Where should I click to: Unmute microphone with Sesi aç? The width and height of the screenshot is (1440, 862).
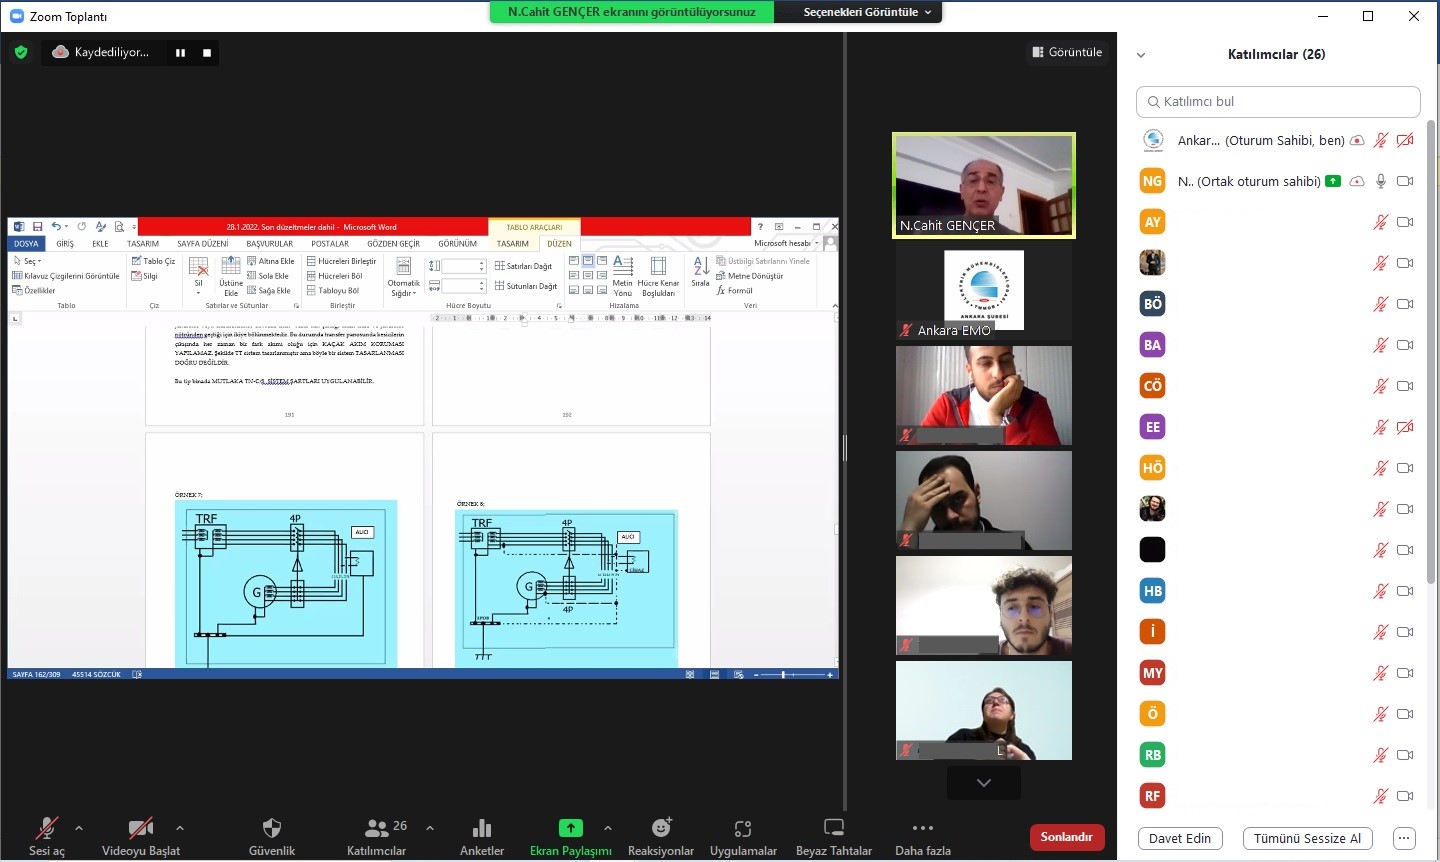click(x=46, y=836)
